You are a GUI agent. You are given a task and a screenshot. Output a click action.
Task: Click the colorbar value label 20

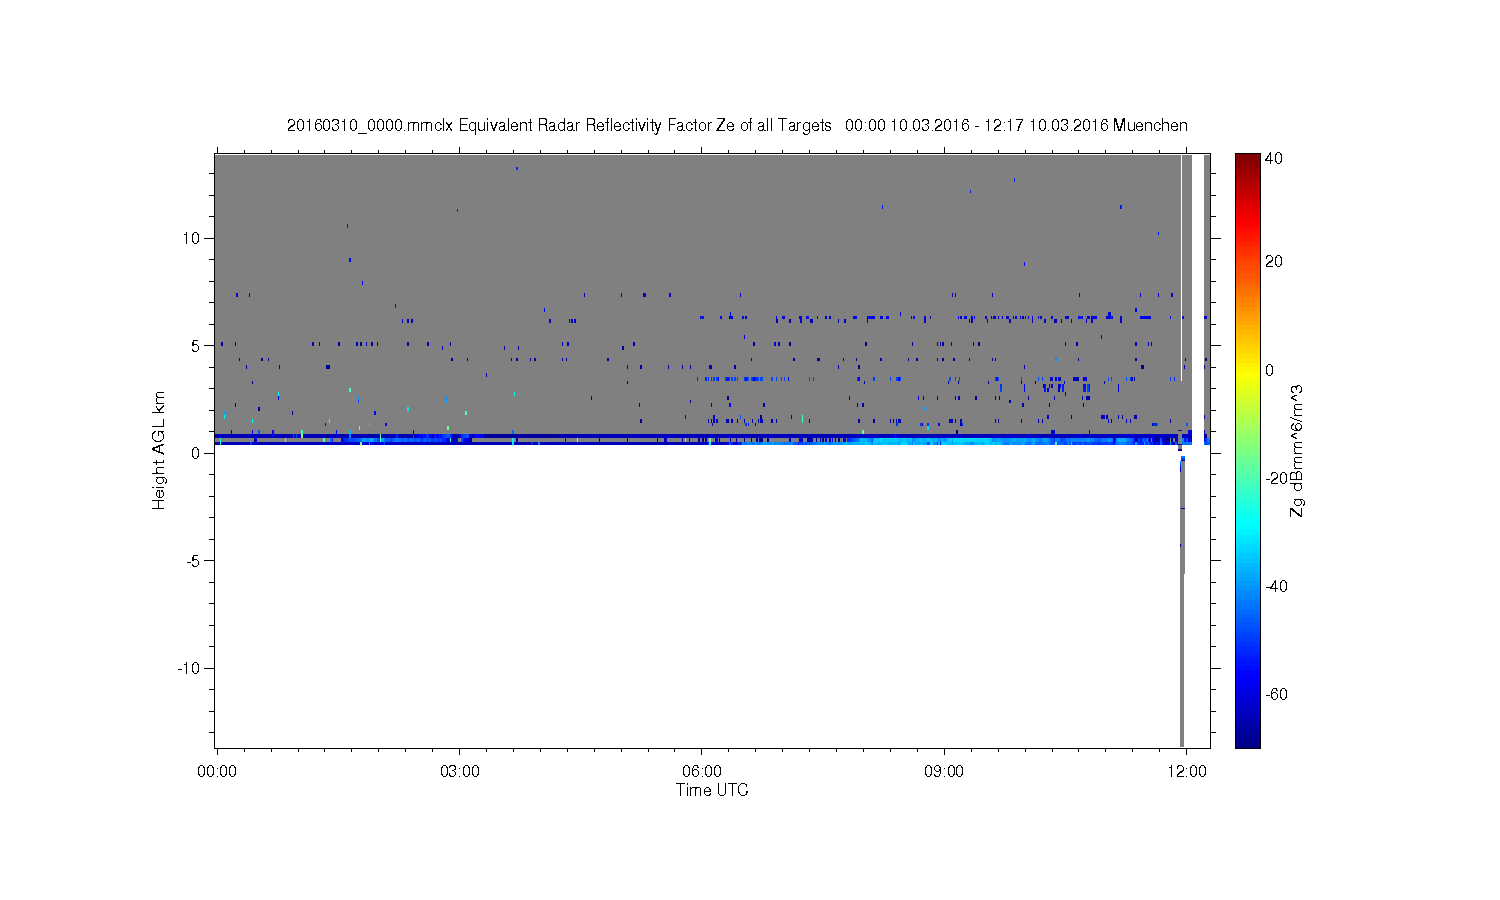click(1274, 262)
